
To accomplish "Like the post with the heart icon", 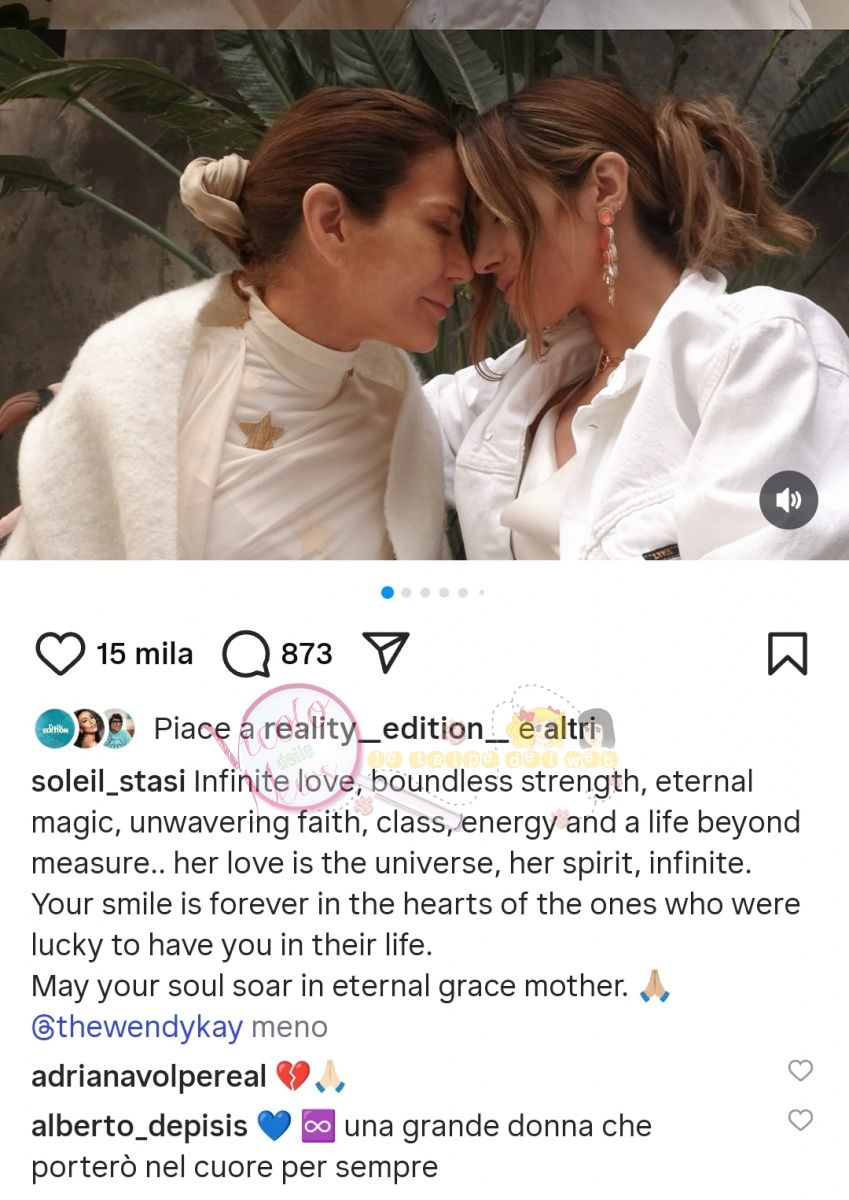I will pos(60,654).
